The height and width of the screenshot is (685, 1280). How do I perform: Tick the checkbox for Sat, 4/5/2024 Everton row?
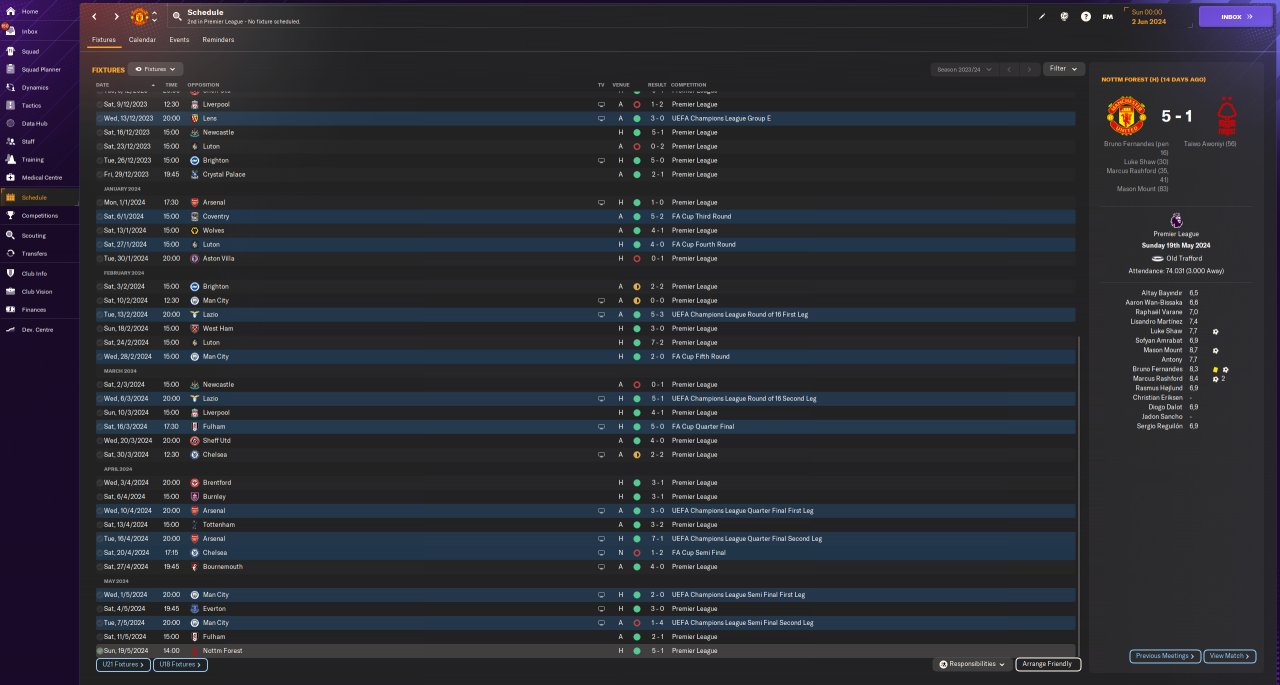[100, 608]
